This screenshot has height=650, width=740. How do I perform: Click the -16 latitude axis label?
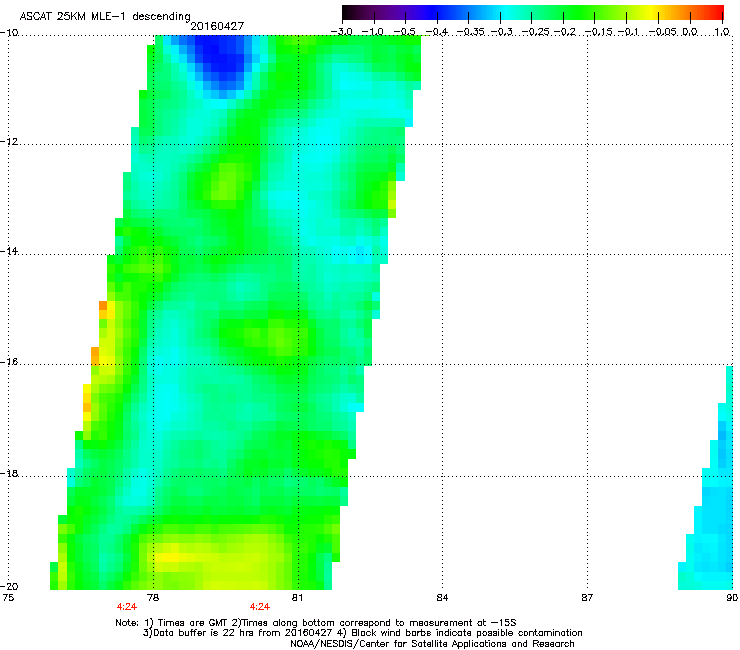tap(9, 362)
